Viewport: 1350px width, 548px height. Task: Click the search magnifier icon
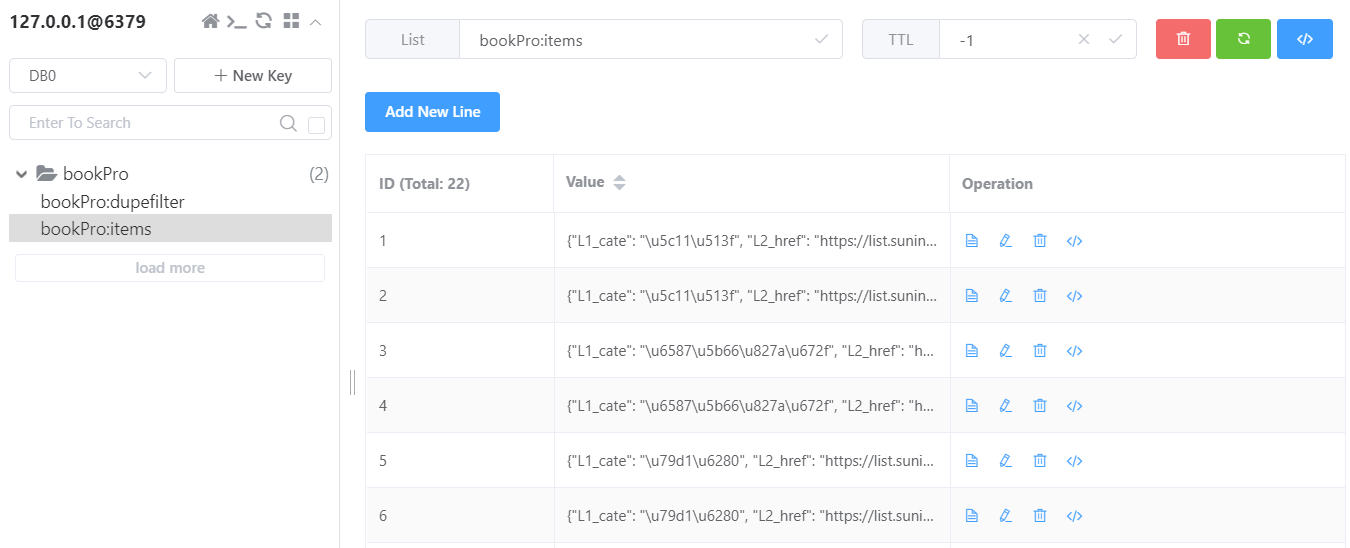(x=288, y=123)
